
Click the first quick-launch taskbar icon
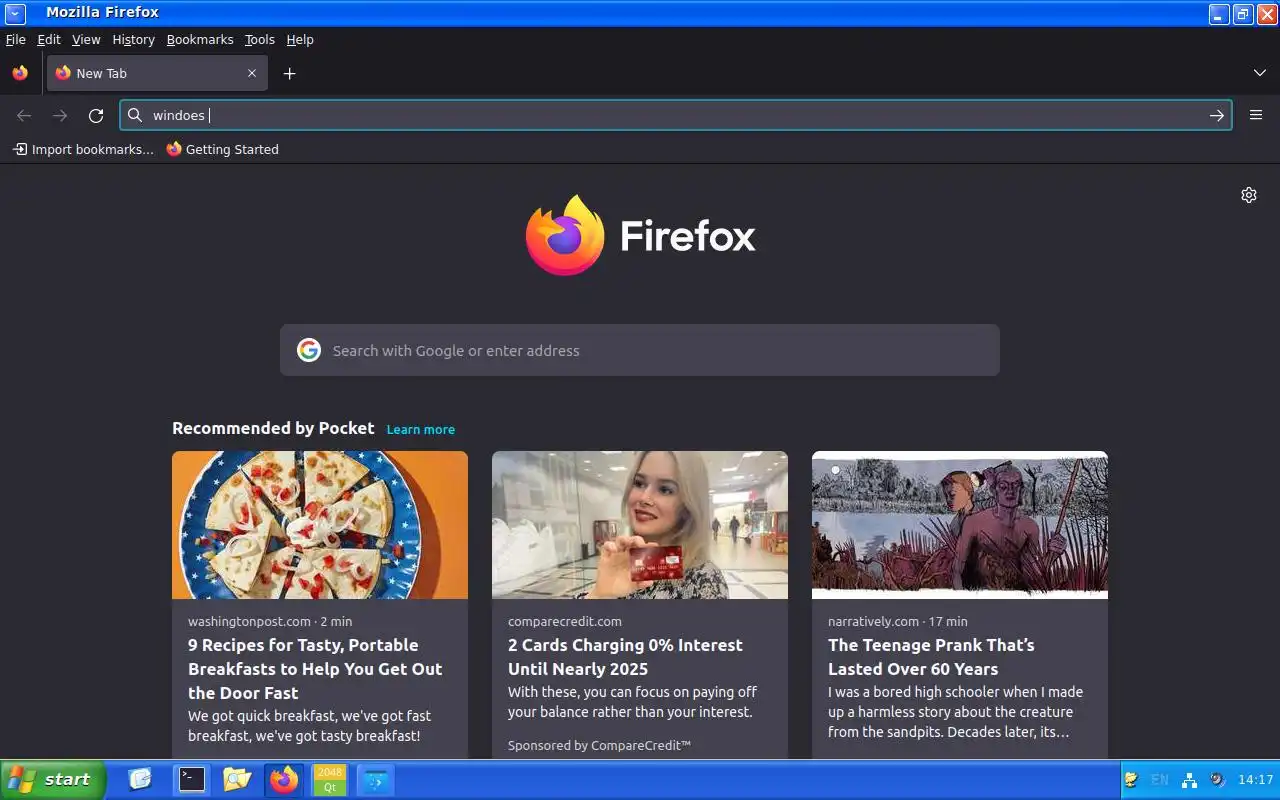coord(140,779)
